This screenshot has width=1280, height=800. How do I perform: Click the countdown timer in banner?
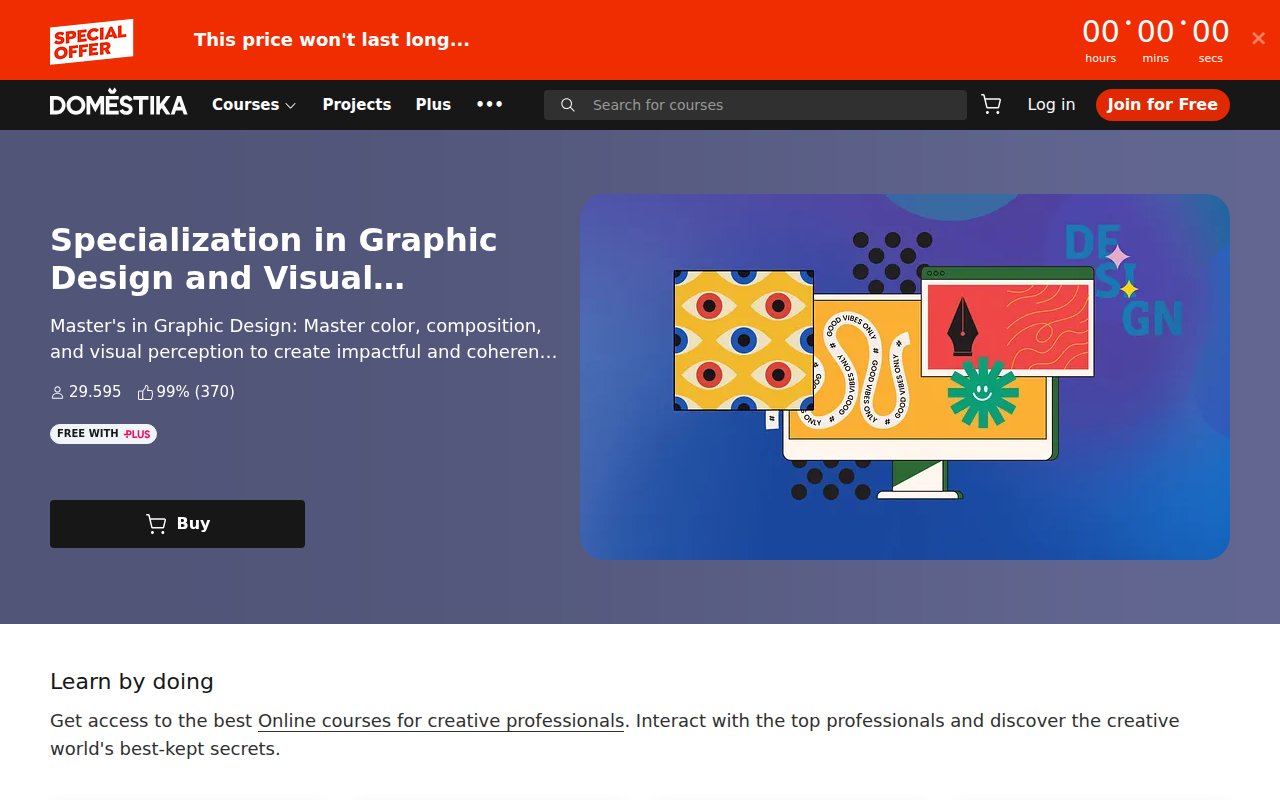coord(1155,40)
